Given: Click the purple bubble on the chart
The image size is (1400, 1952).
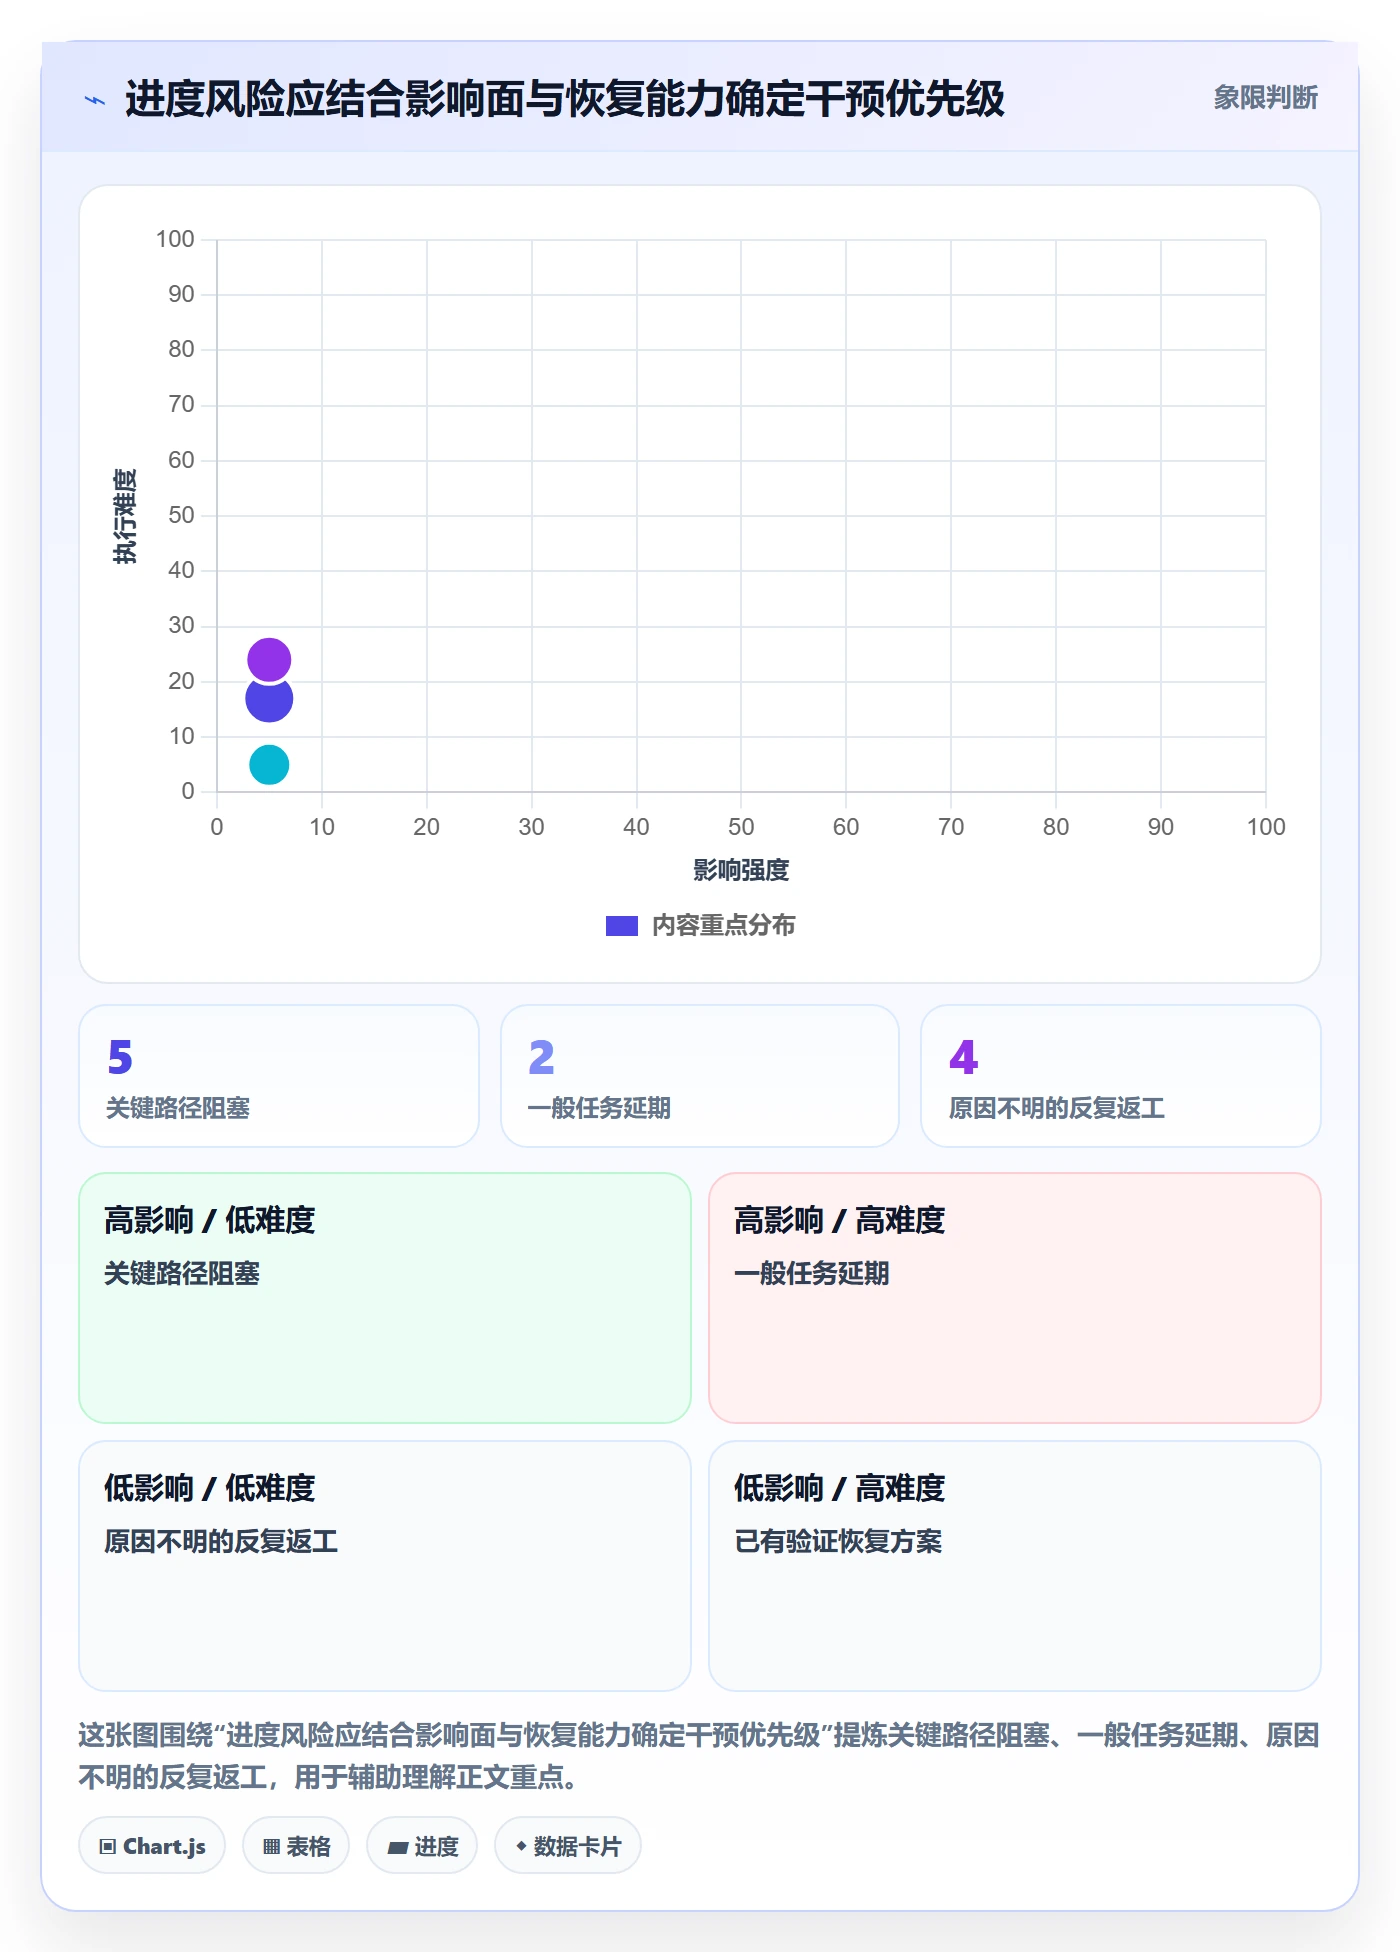Looking at the screenshot, I should click(269, 660).
